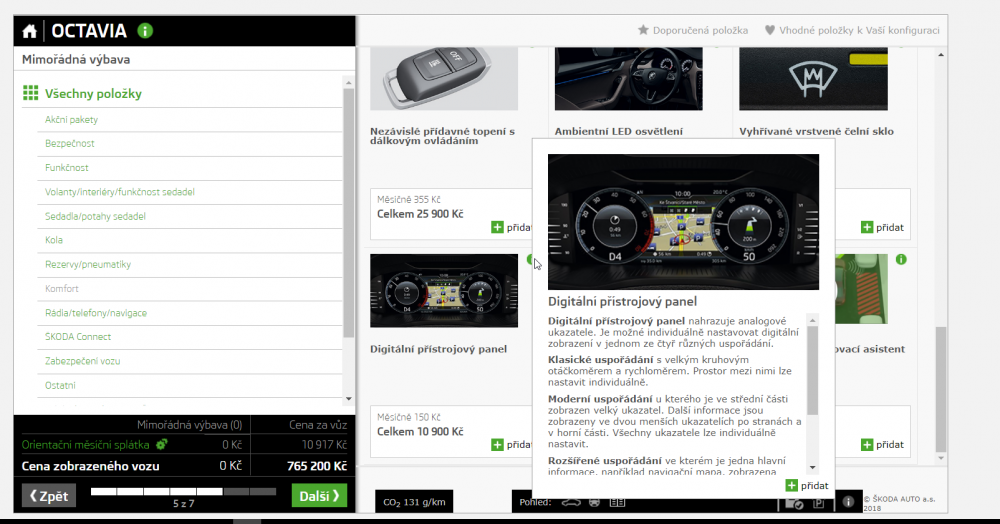
Task: Click the total price 765 200 Kč
Action: click(316, 466)
